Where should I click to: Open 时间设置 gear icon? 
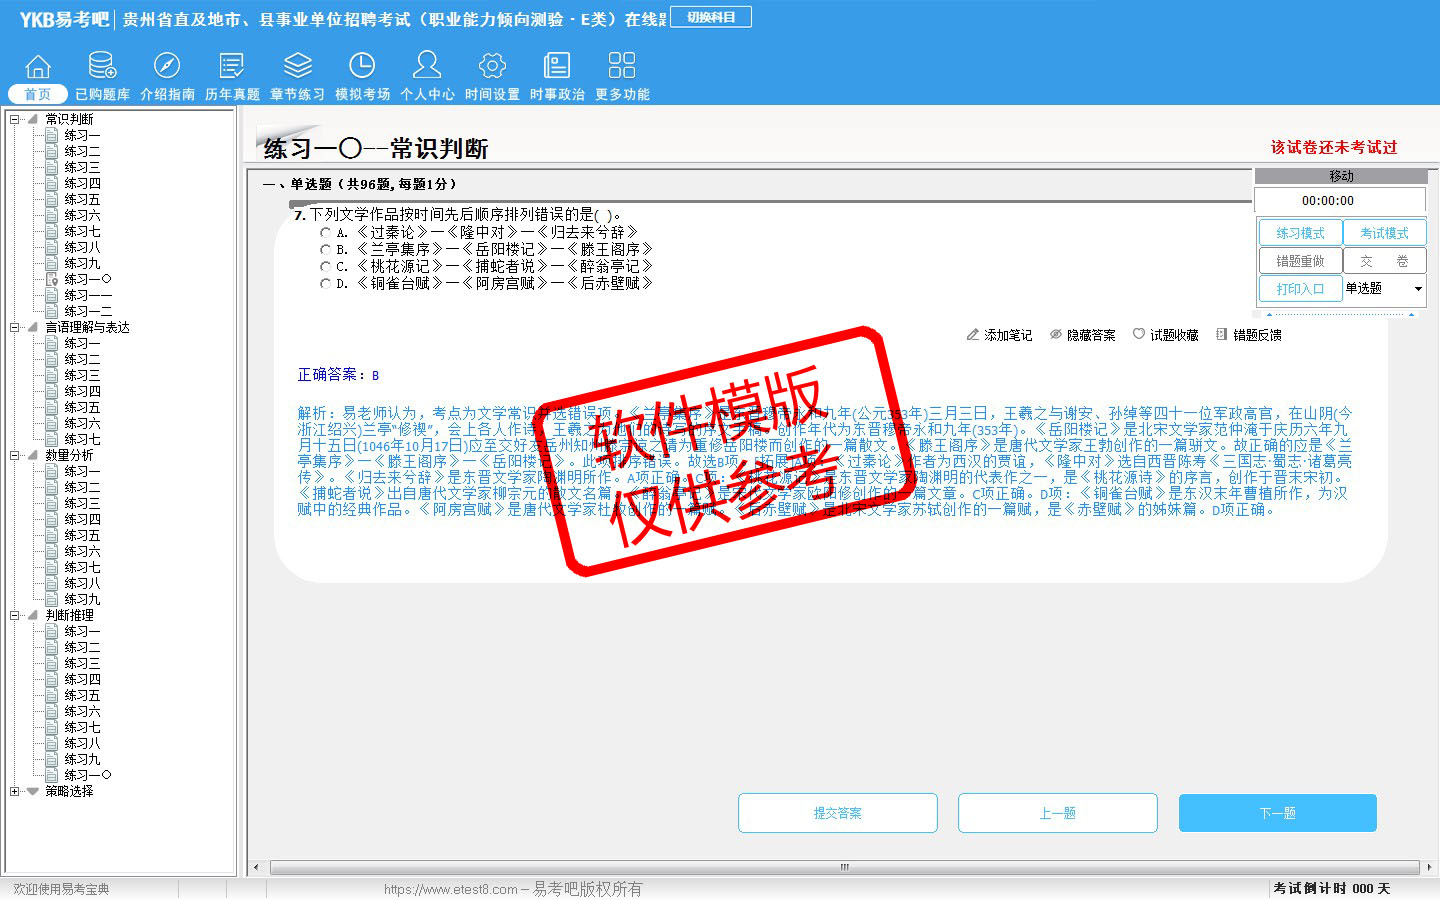tap(492, 66)
